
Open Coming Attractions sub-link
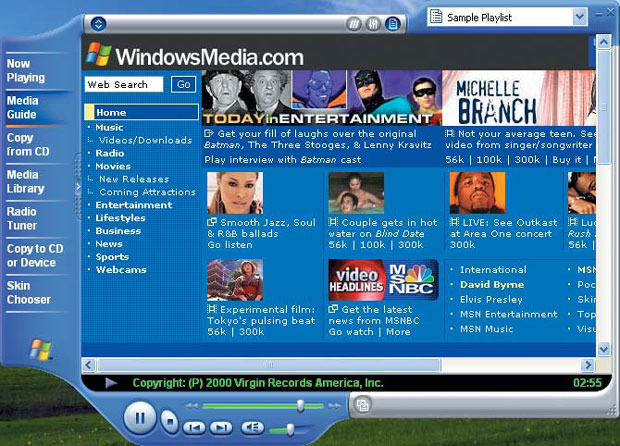coord(147,192)
